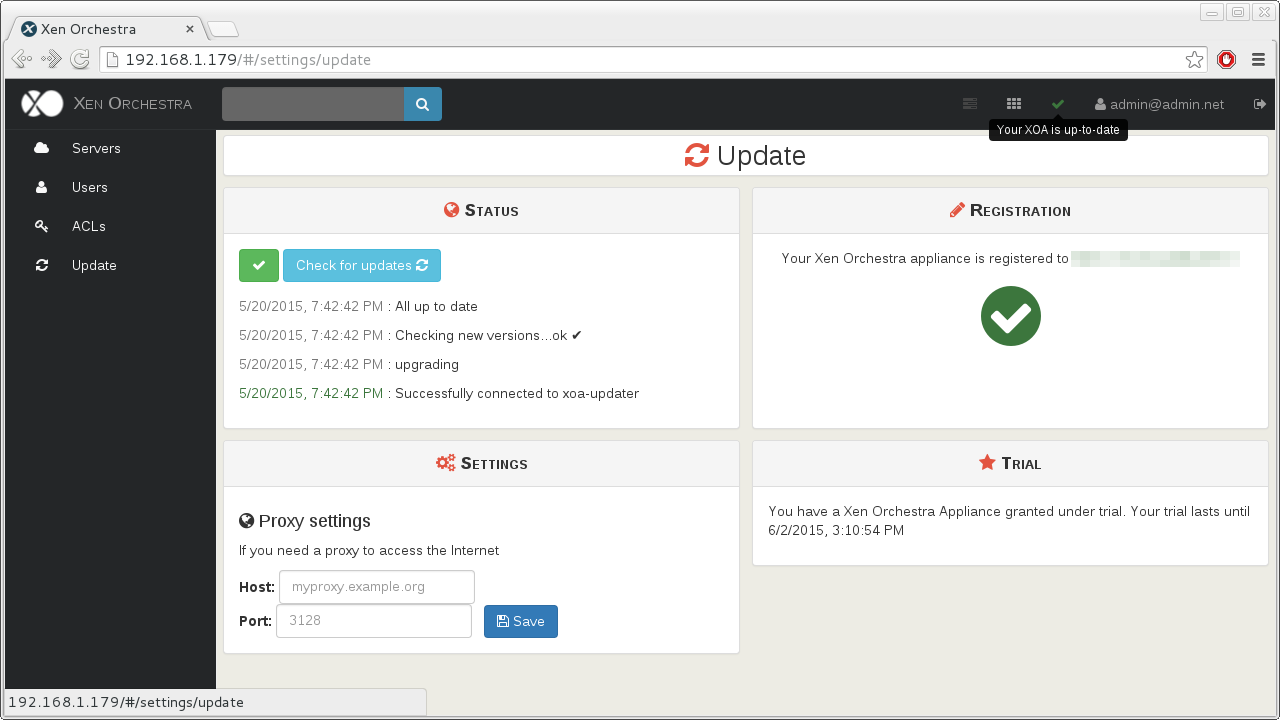1280x720 pixels.
Task: Open a new browser tab
Action: coord(222,29)
